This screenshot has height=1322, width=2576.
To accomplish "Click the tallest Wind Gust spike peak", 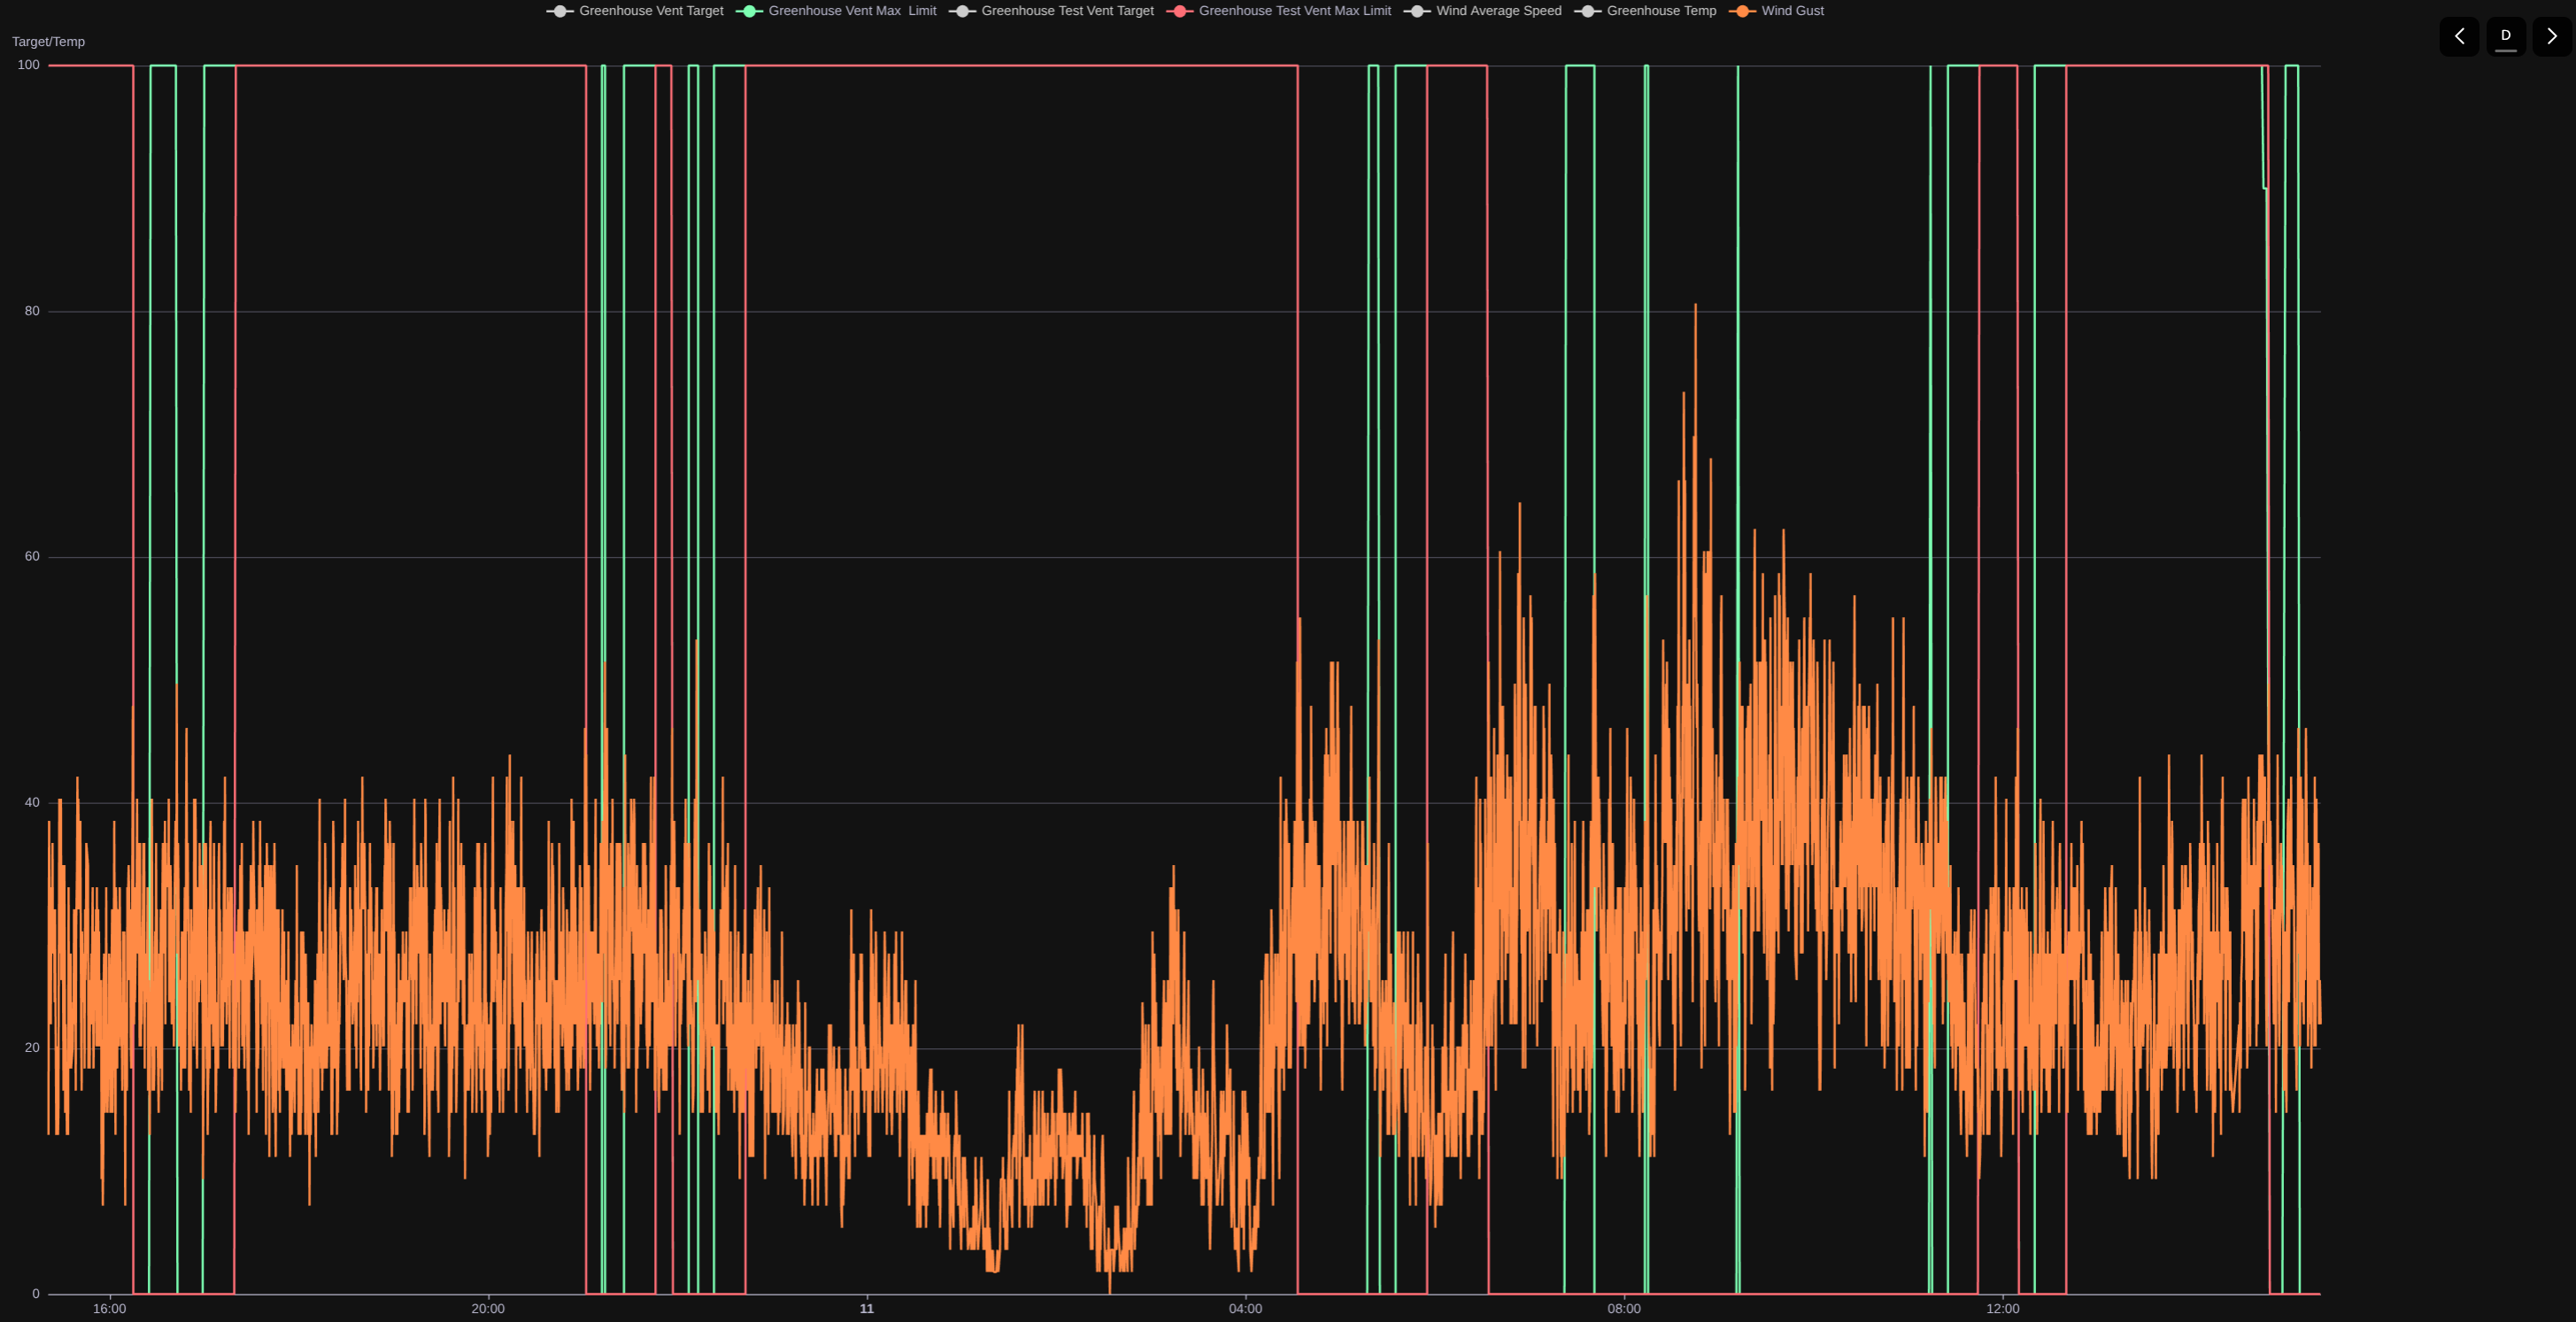I will click(x=1695, y=306).
